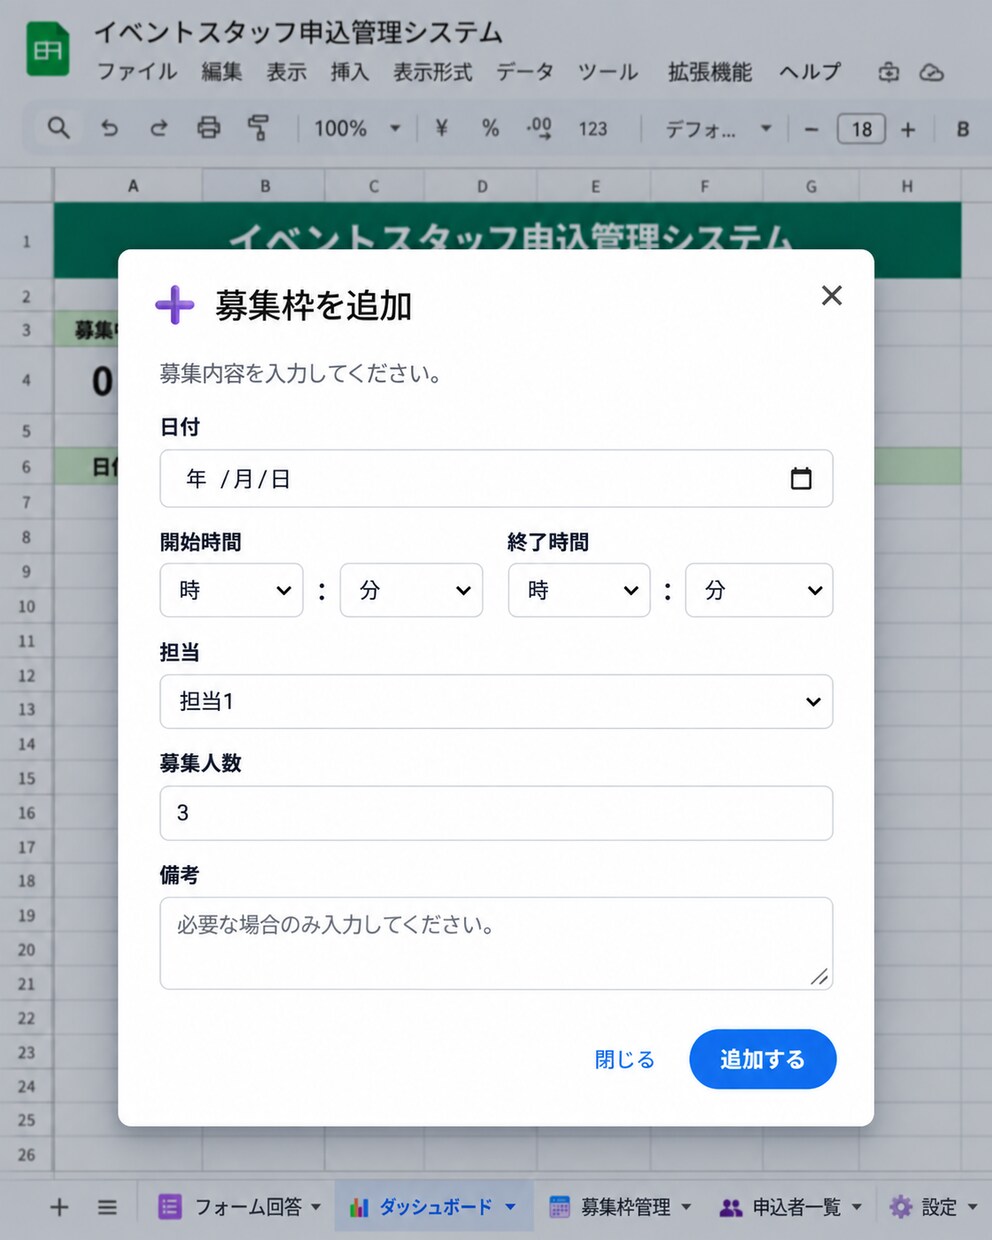Click the Google Sheets logo icon
The width and height of the screenshot is (992, 1240).
click(x=47, y=49)
